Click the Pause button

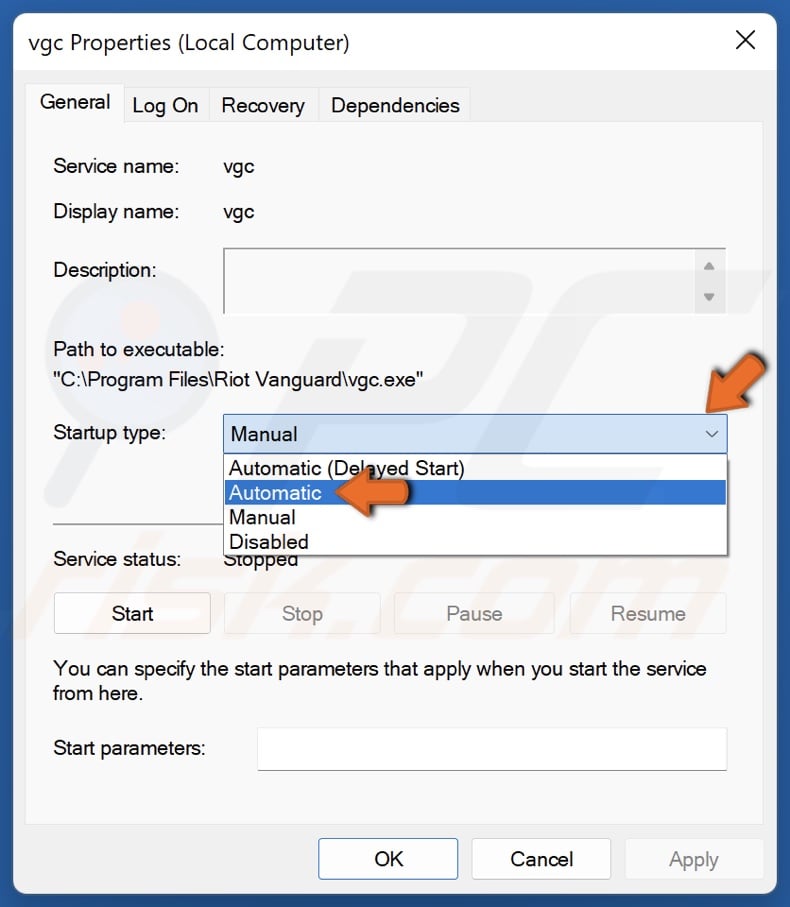474,613
